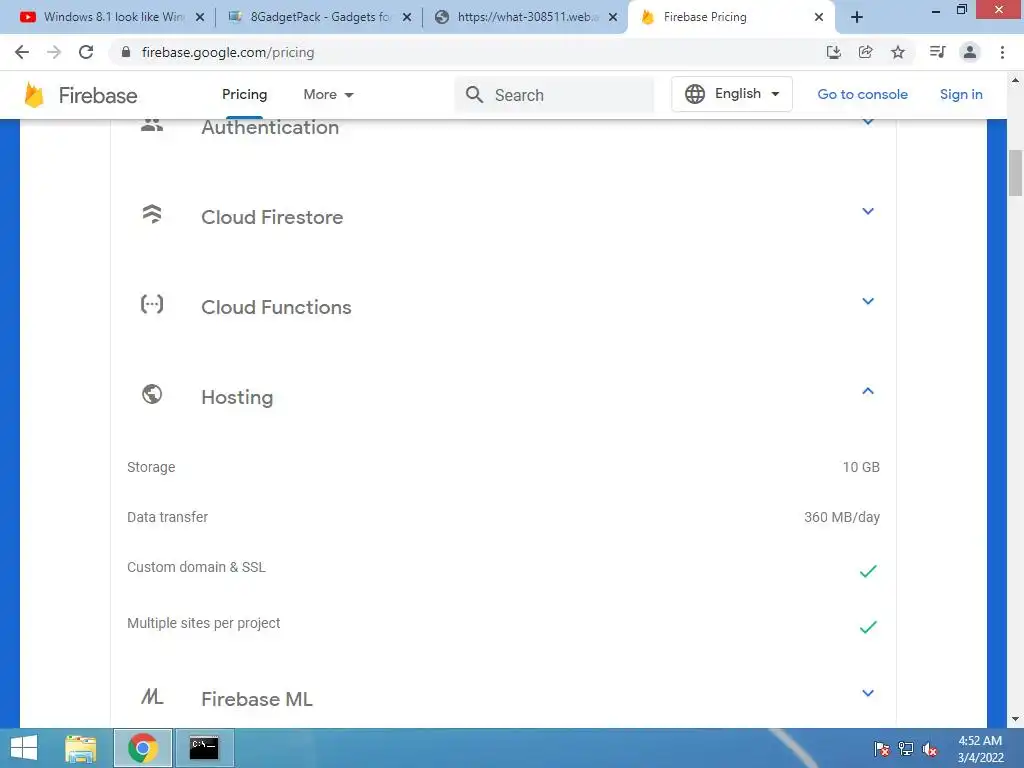
Task: Expand the Cloud Functions section chevron
Action: (x=868, y=301)
